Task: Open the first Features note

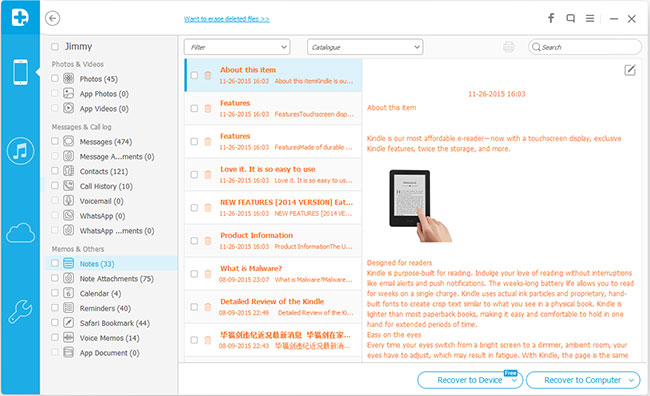Action: tap(274, 108)
